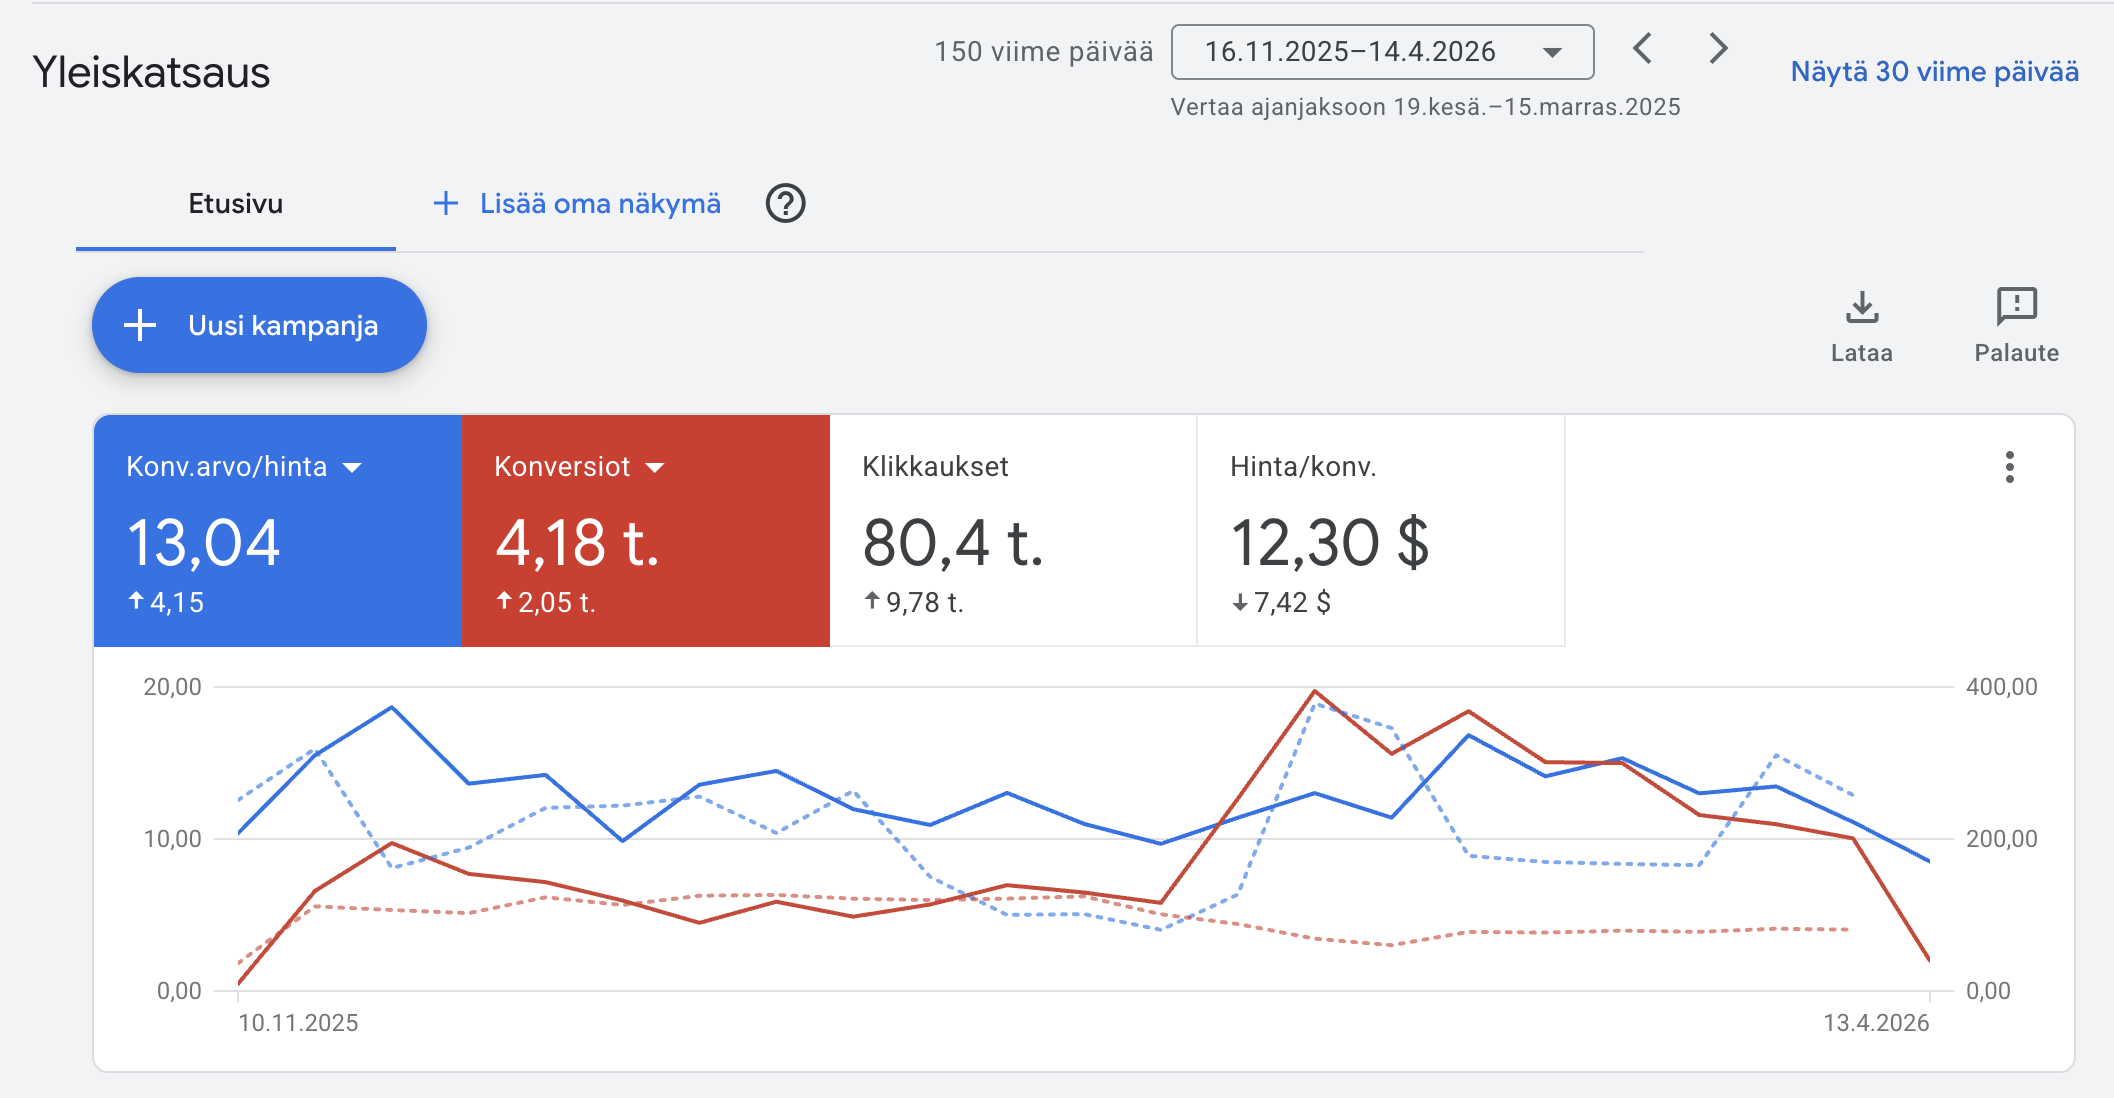Click the help question mark icon
This screenshot has width=2114, height=1098.
pyautogui.click(x=785, y=204)
